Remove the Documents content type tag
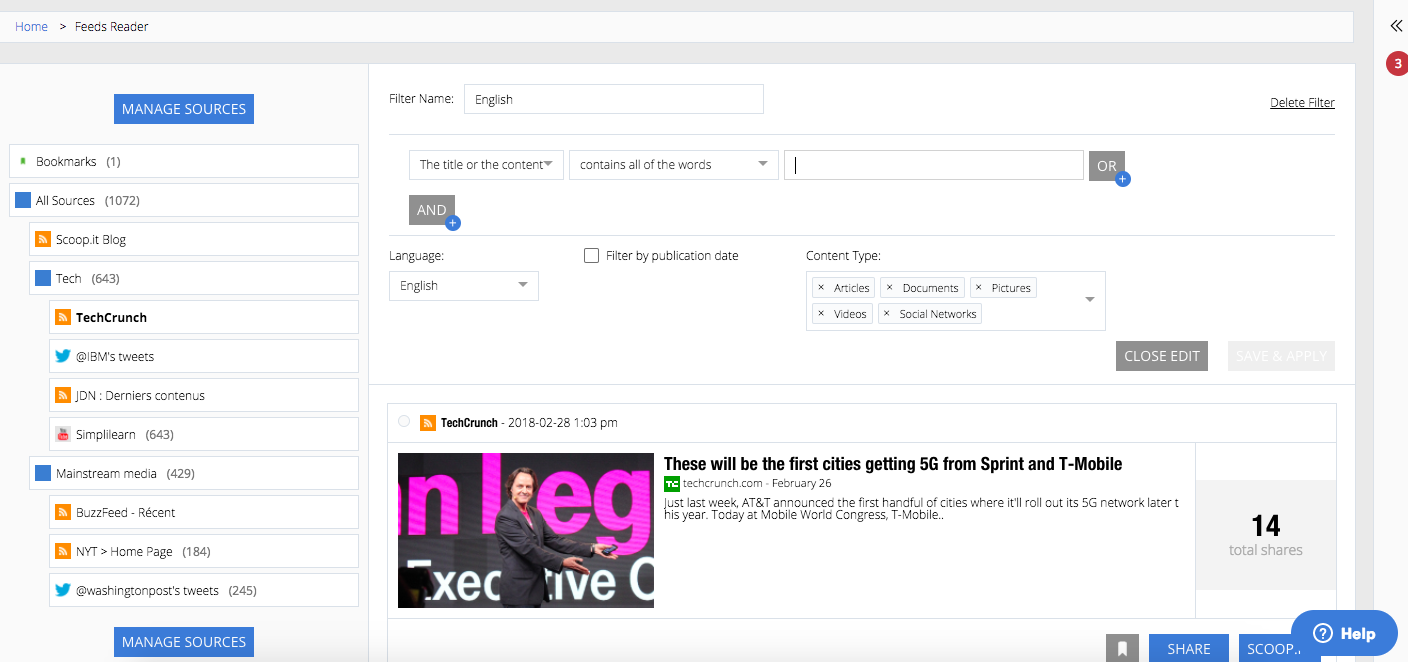Viewport: 1408px width, 662px height. point(889,288)
